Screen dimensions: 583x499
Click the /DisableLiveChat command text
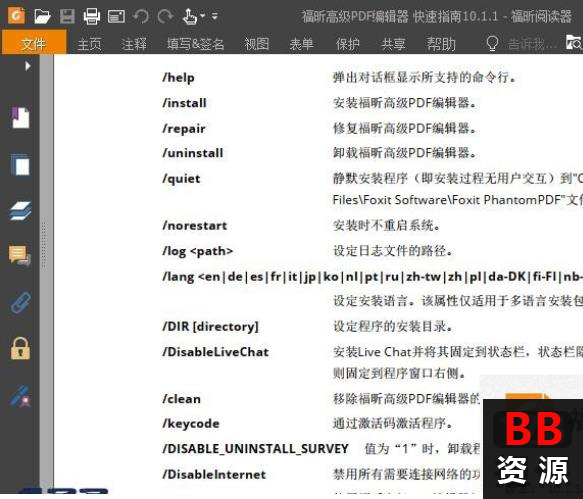tap(215, 352)
